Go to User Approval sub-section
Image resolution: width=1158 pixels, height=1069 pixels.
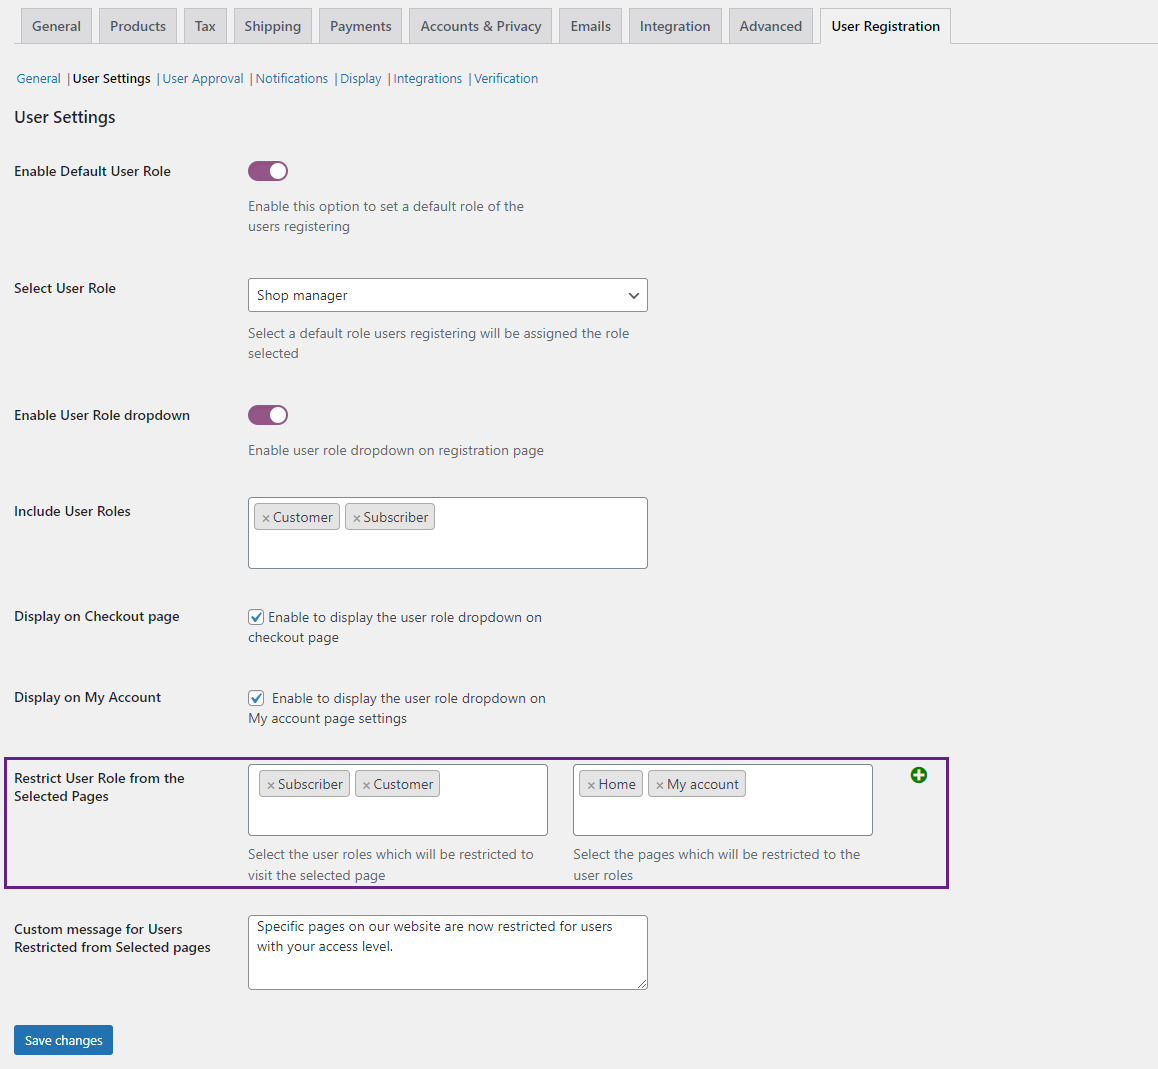coord(203,78)
